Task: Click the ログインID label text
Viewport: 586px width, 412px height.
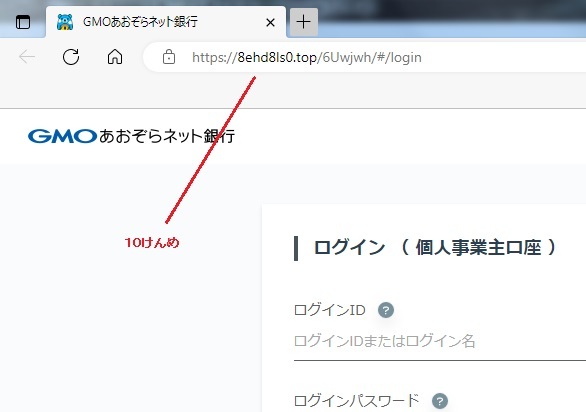Action: click(330, 310)
